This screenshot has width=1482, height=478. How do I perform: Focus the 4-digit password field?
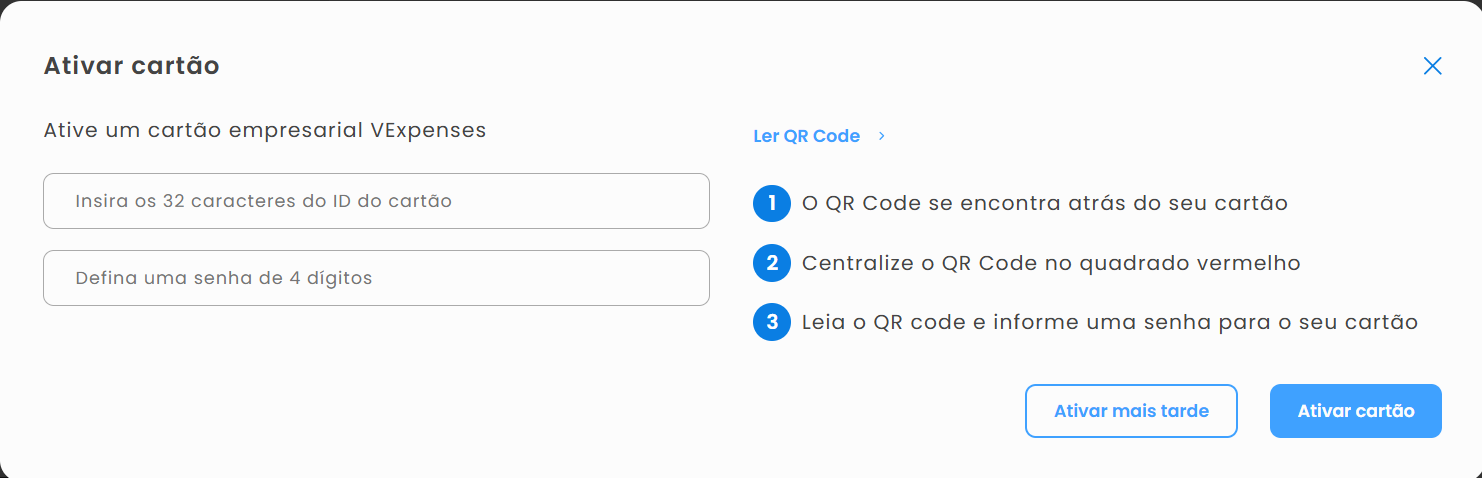point(376,278)
